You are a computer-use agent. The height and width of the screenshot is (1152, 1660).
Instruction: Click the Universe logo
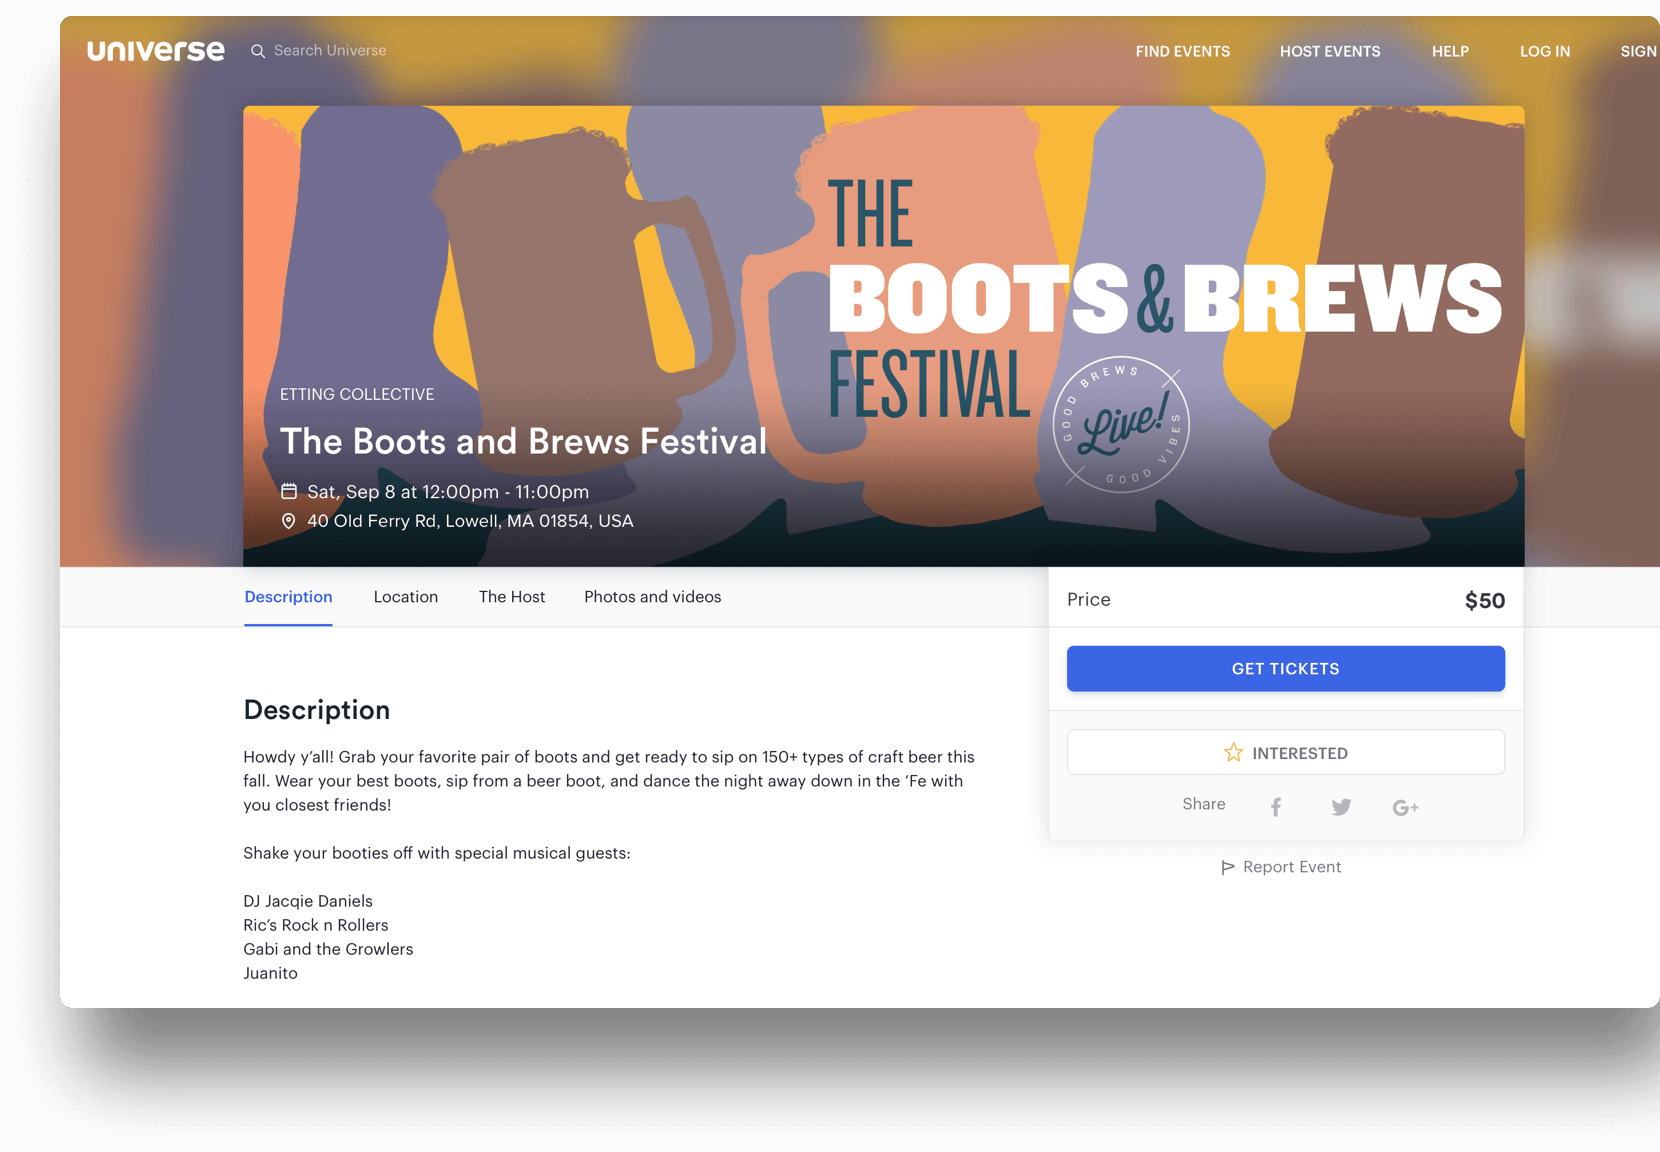(156, 51)
